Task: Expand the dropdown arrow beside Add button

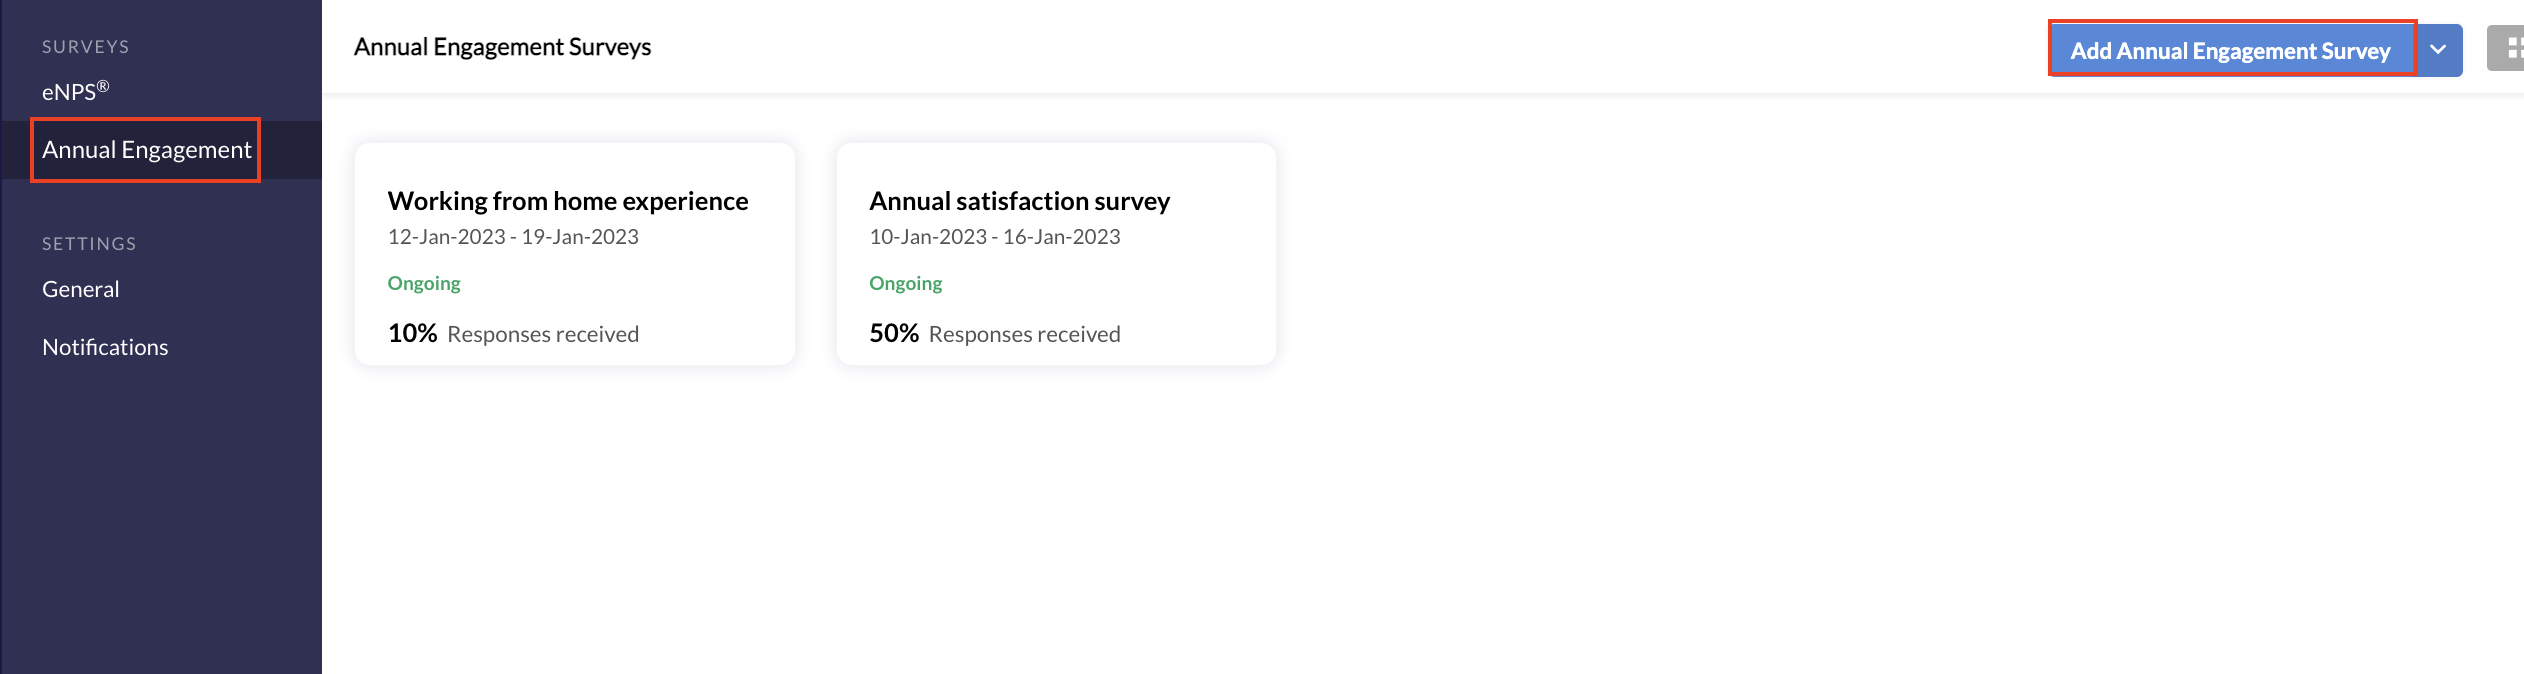Action: coord(2439,50)
